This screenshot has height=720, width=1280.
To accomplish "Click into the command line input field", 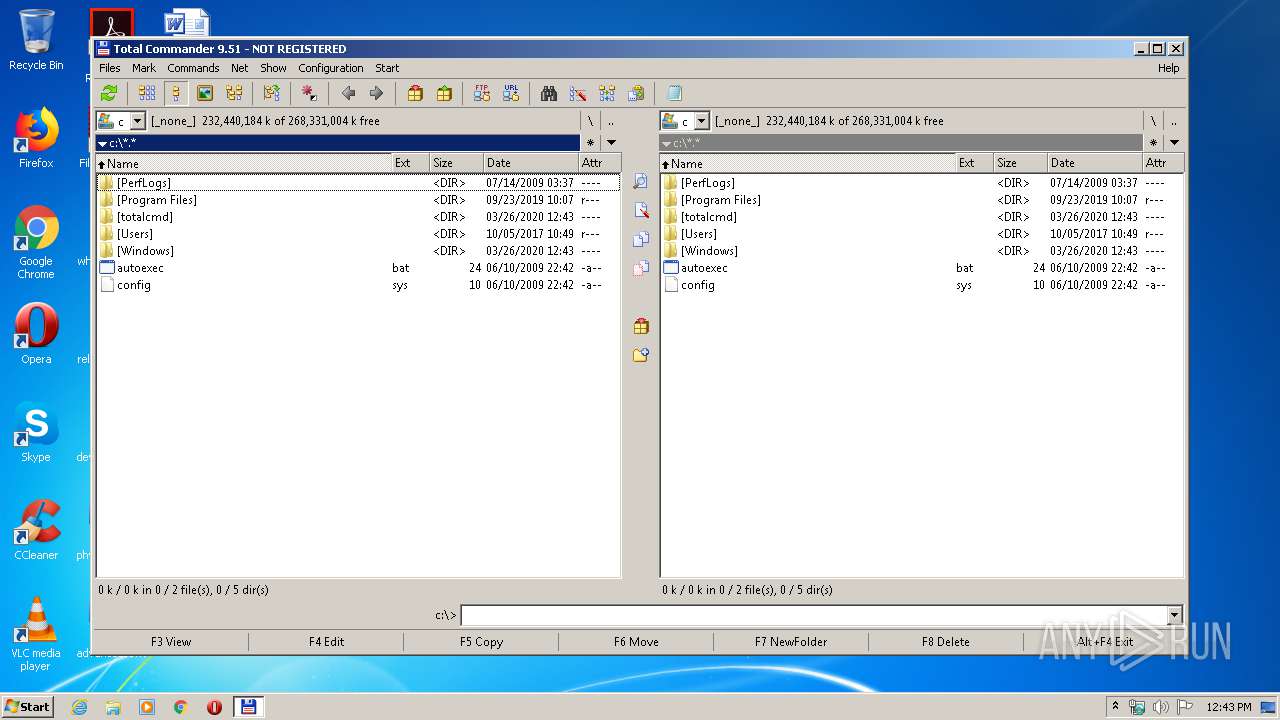I will 813,615.
